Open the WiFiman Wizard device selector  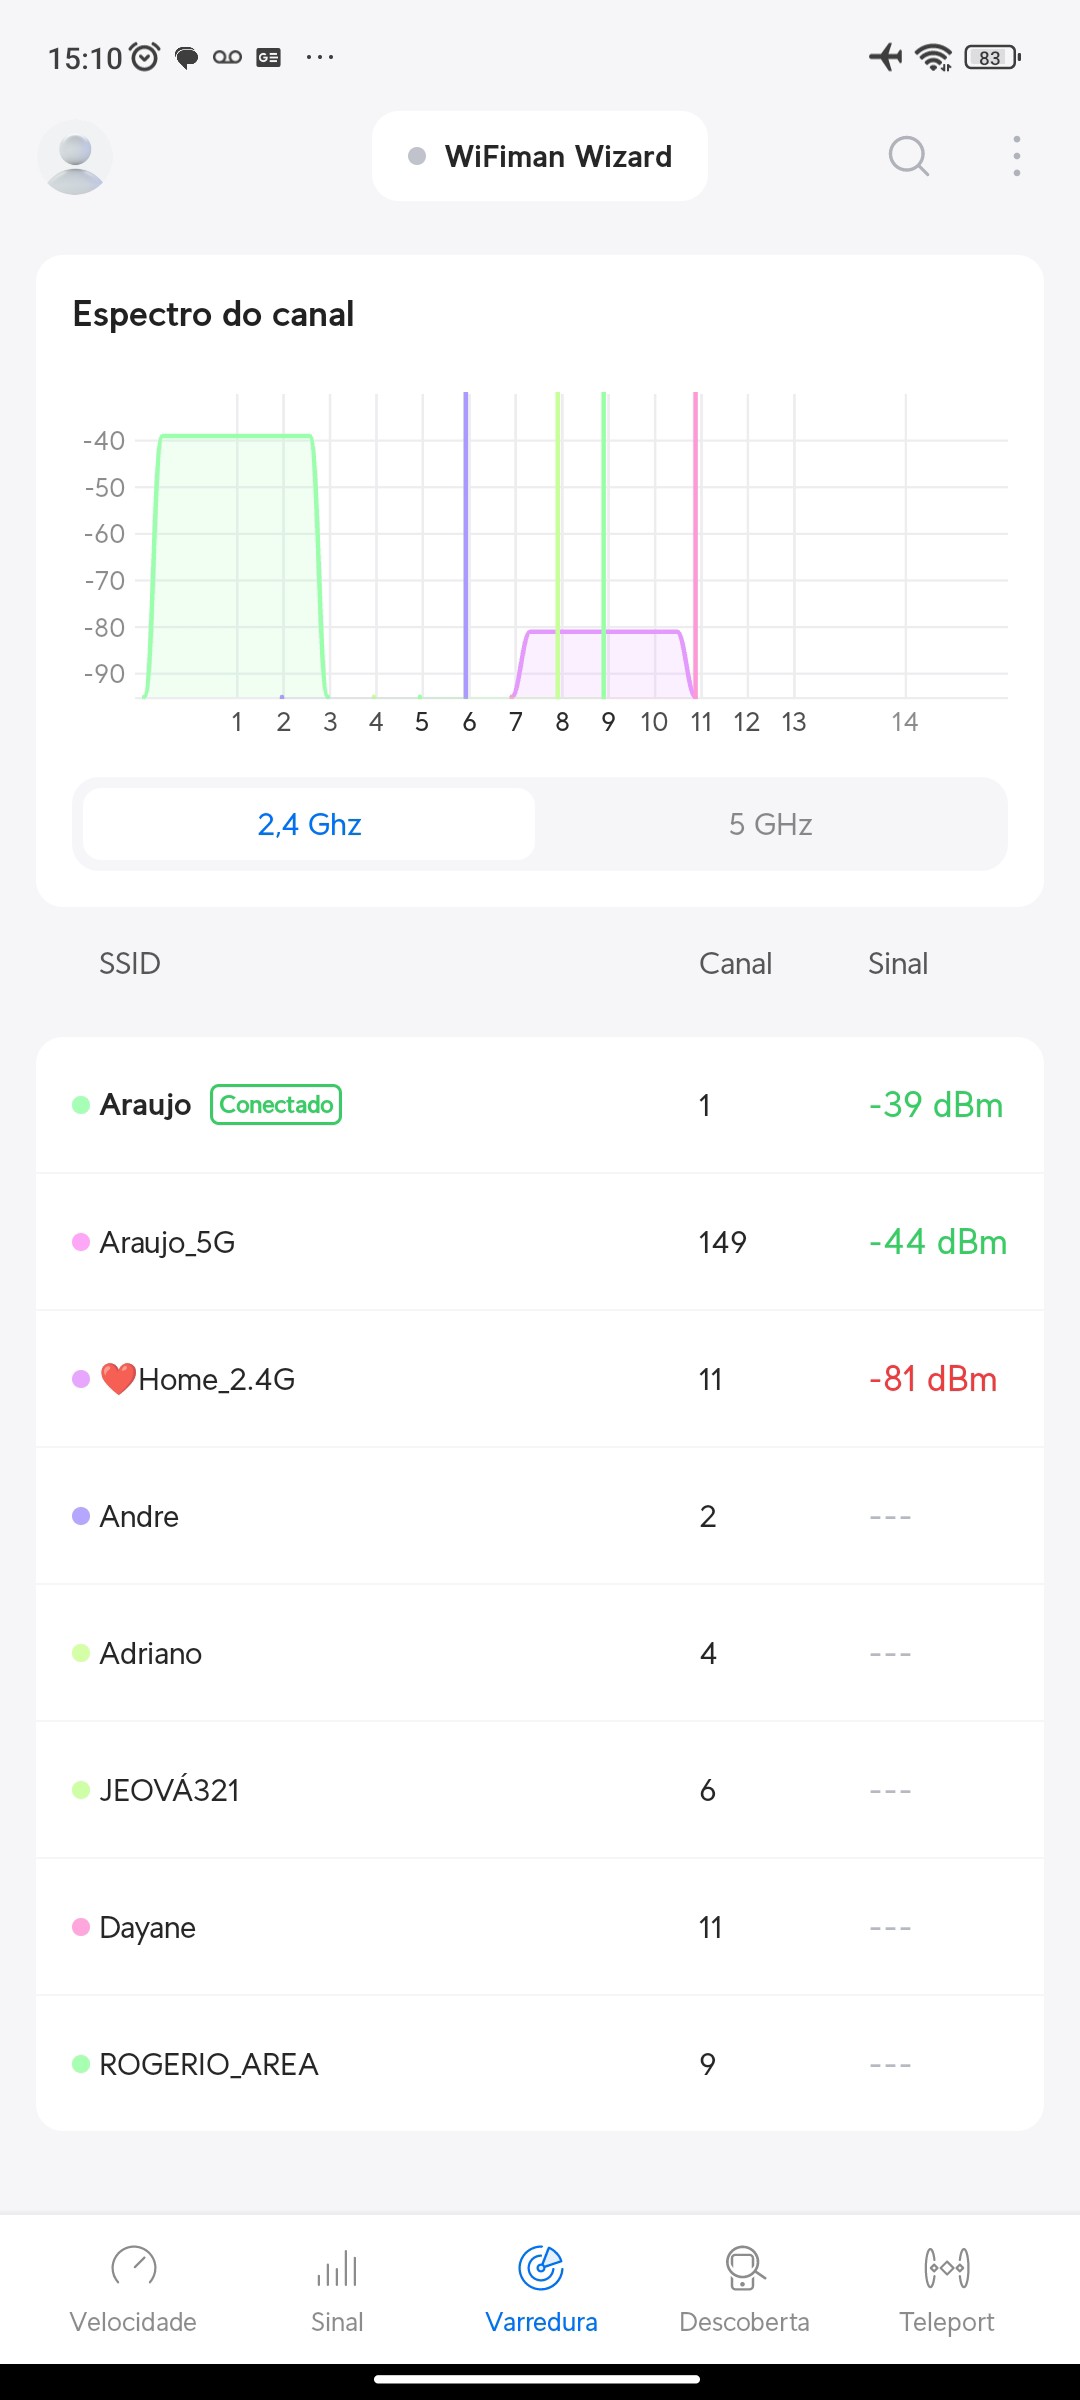click(x=540, y=157)
